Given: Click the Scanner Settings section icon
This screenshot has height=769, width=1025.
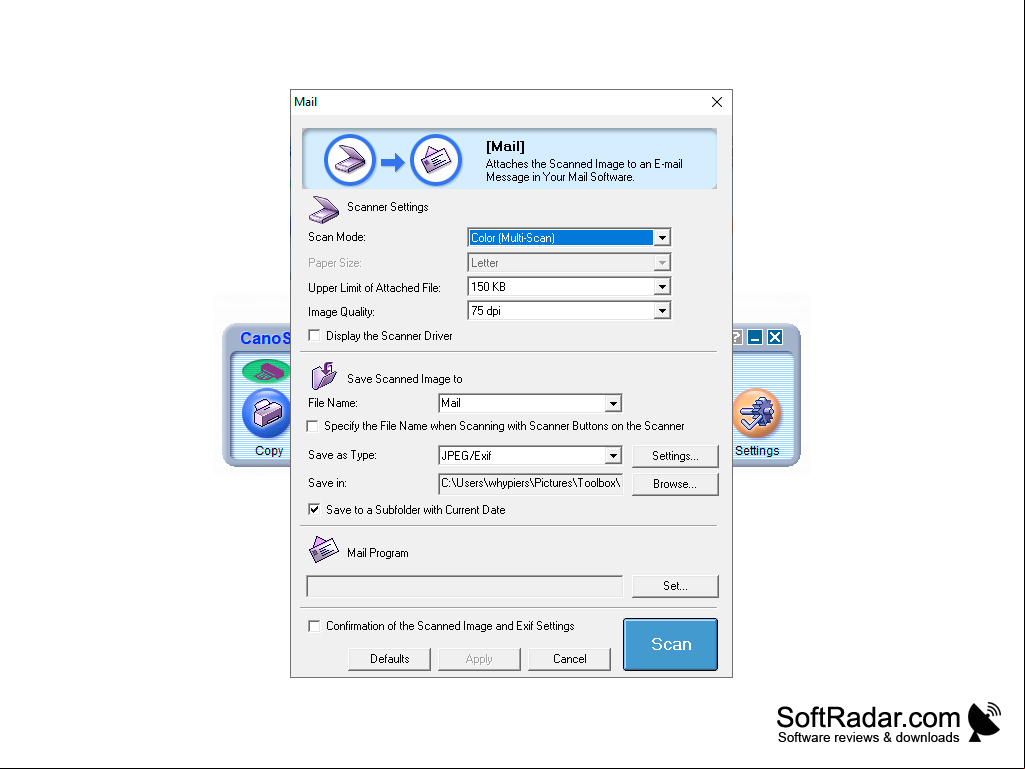Looking at the screenshot, I should click(324, 209).
